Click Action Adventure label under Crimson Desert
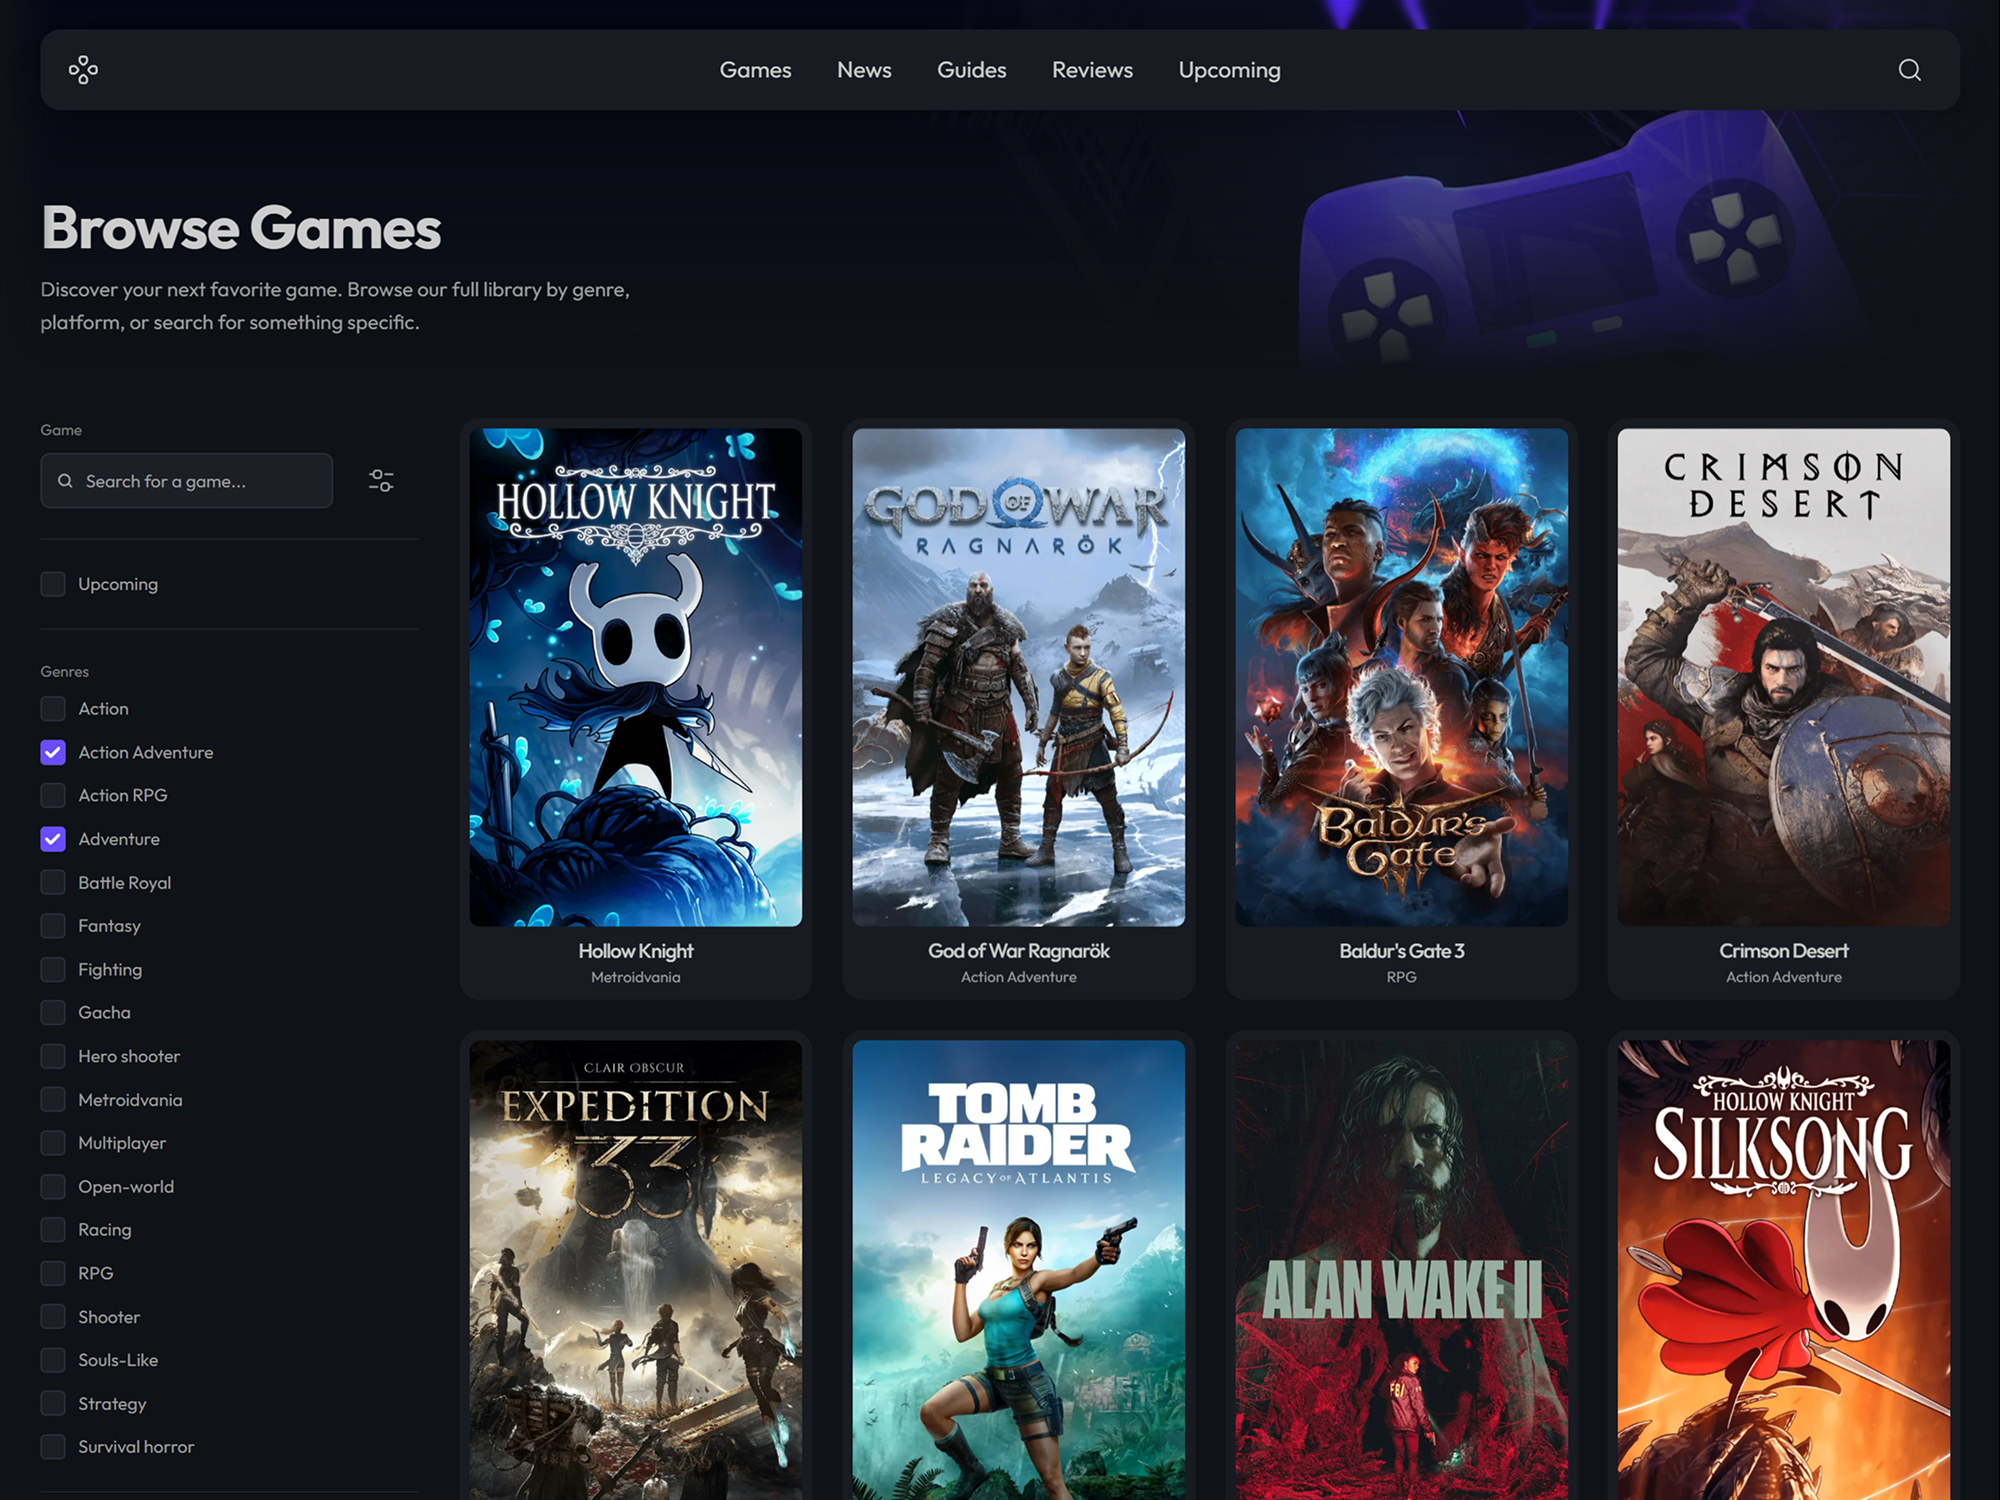This screenshot has height=1500, width=2000. point(1784,977)
